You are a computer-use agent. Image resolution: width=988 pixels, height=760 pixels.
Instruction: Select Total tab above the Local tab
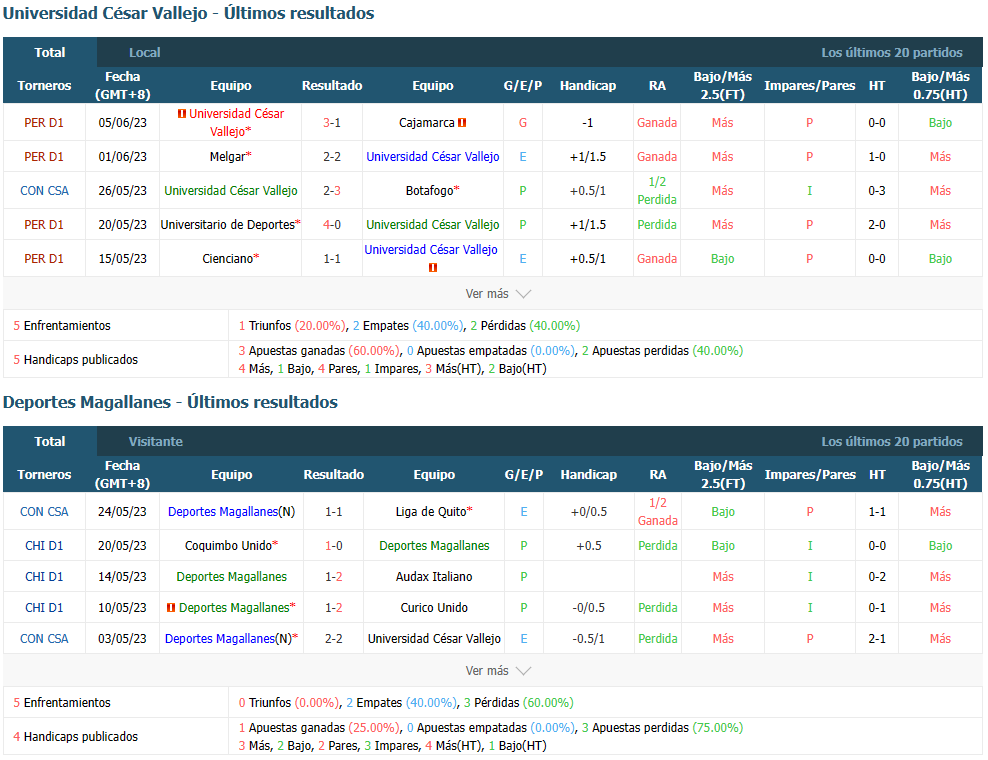pos(50,53)
